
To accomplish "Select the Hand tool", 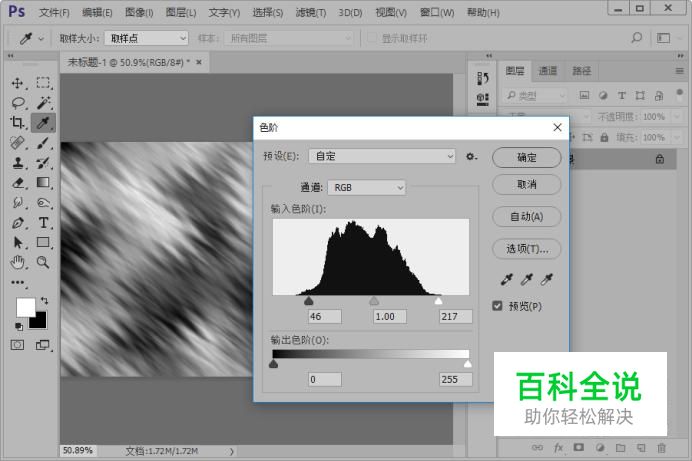I will pyautogui.click(x=17, y=262).
